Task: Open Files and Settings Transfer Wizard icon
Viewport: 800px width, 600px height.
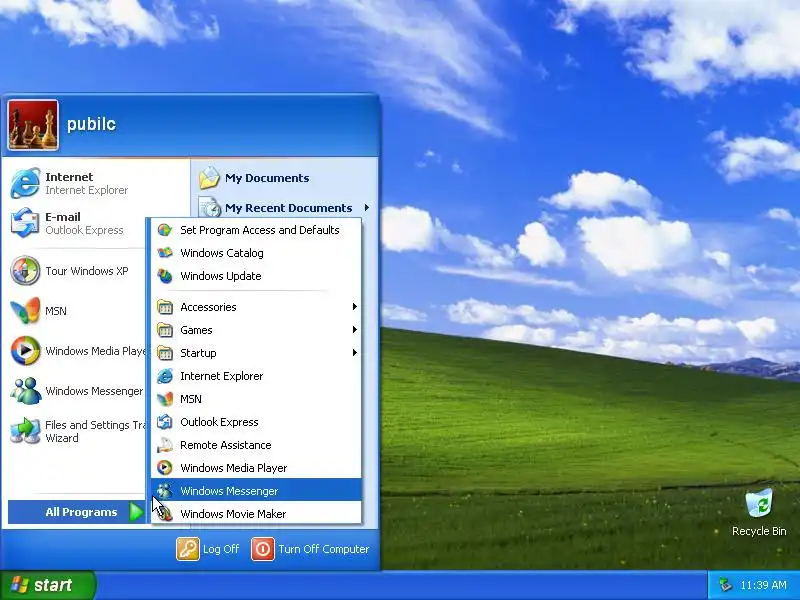Action: [25, 431]
